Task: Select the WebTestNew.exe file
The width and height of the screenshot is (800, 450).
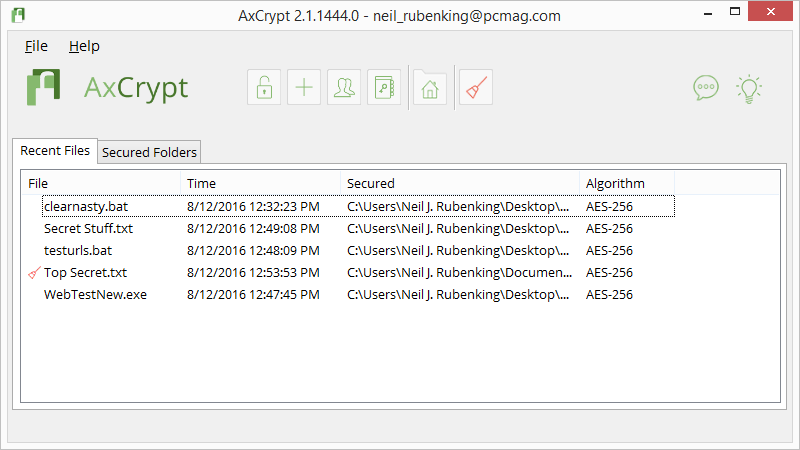Action: (95, 295)
